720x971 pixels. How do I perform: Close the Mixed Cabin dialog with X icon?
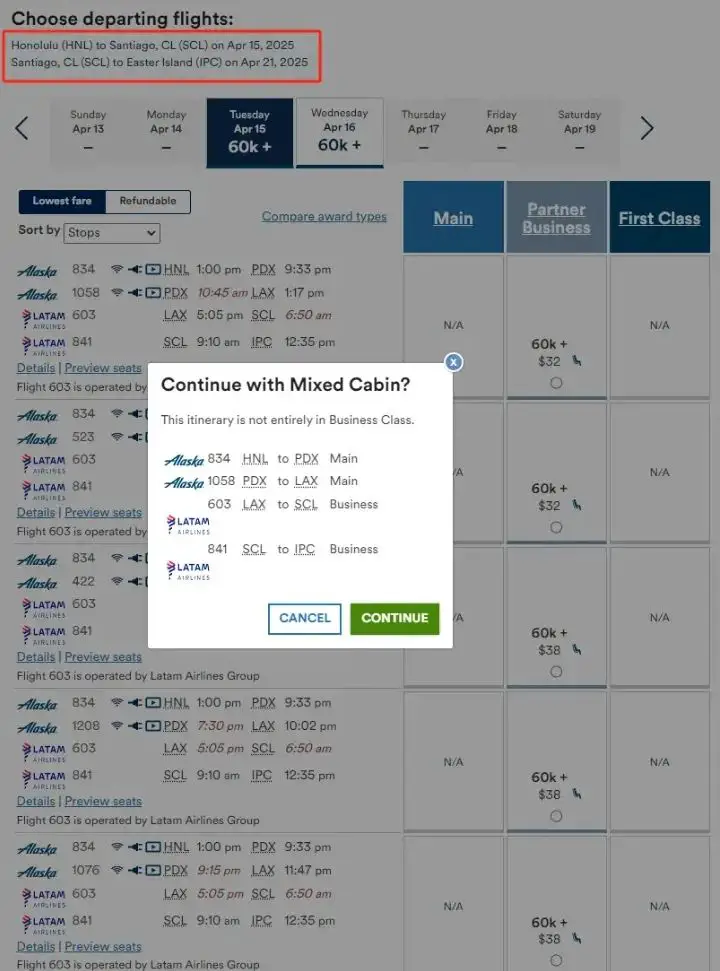pyautogui.click(x=453, y=362)
